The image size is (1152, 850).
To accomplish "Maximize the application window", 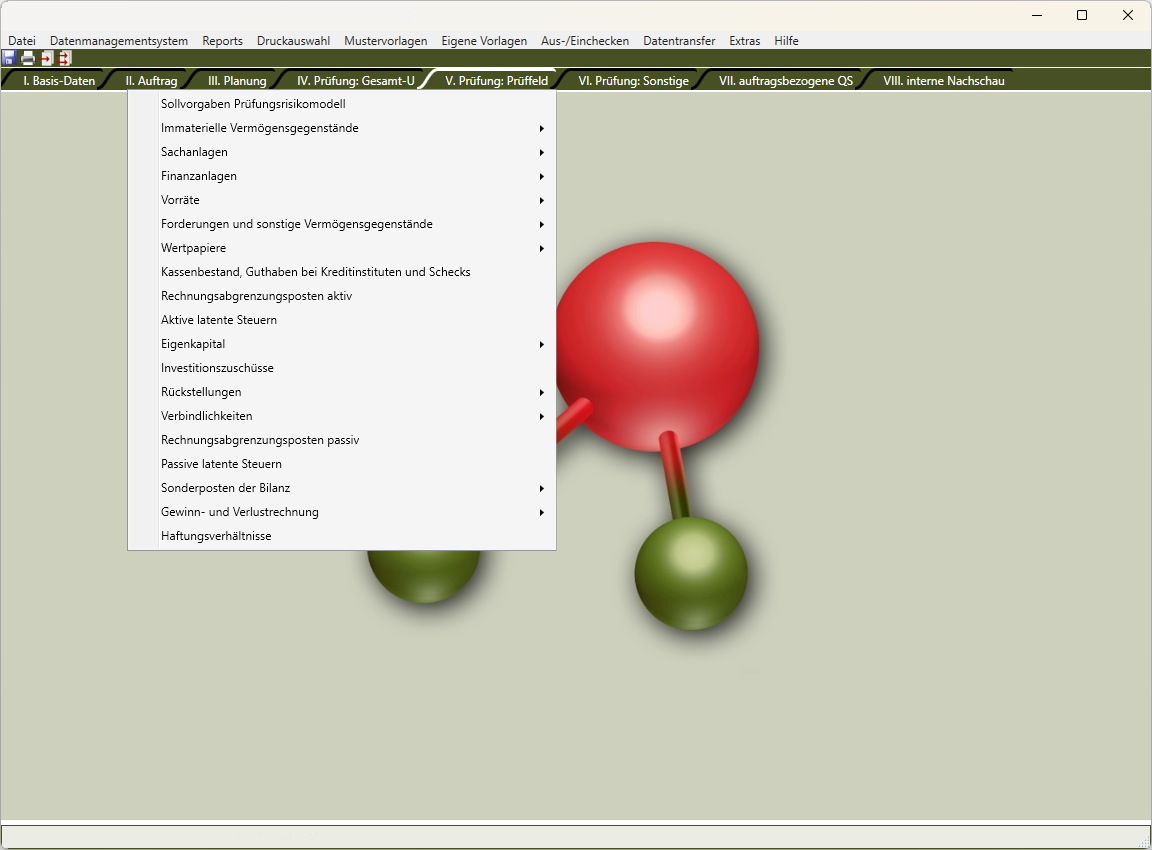I will [1082, 15].
